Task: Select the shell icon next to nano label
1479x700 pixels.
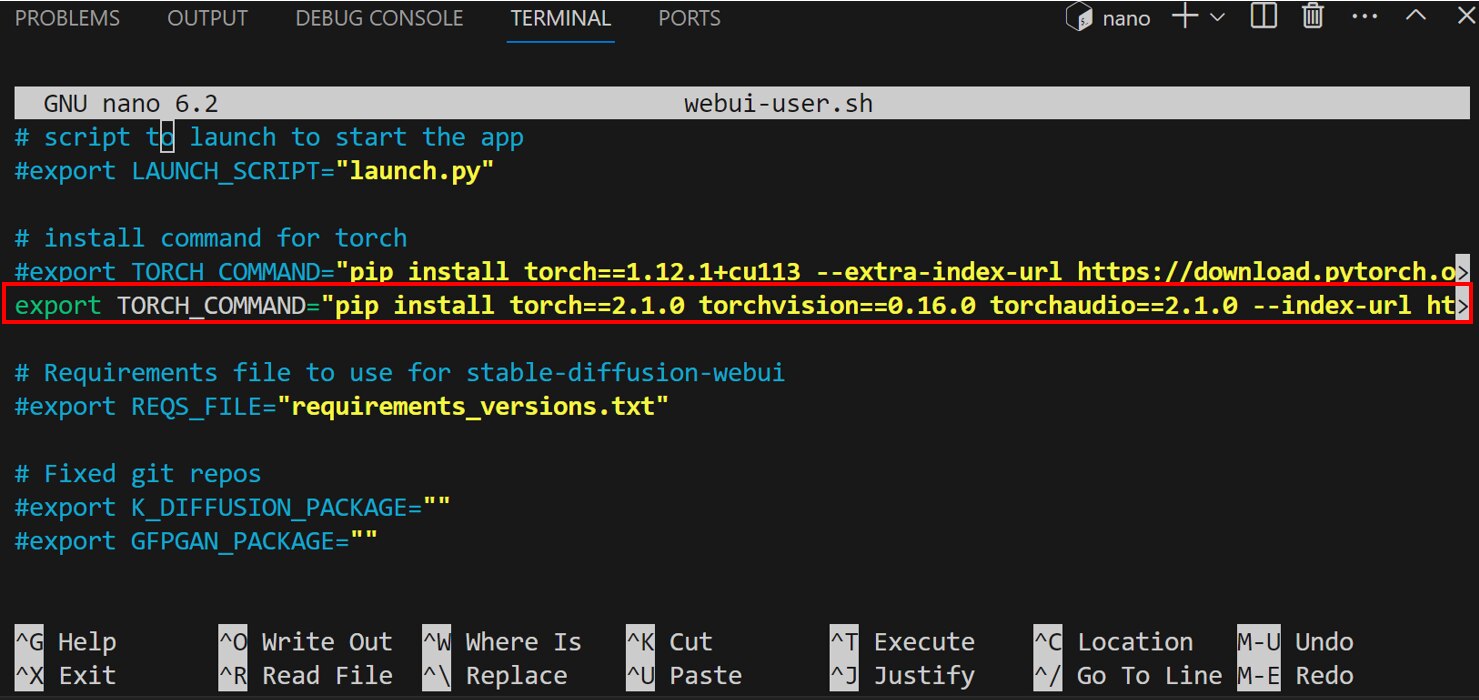Action: pos(1079,16)
